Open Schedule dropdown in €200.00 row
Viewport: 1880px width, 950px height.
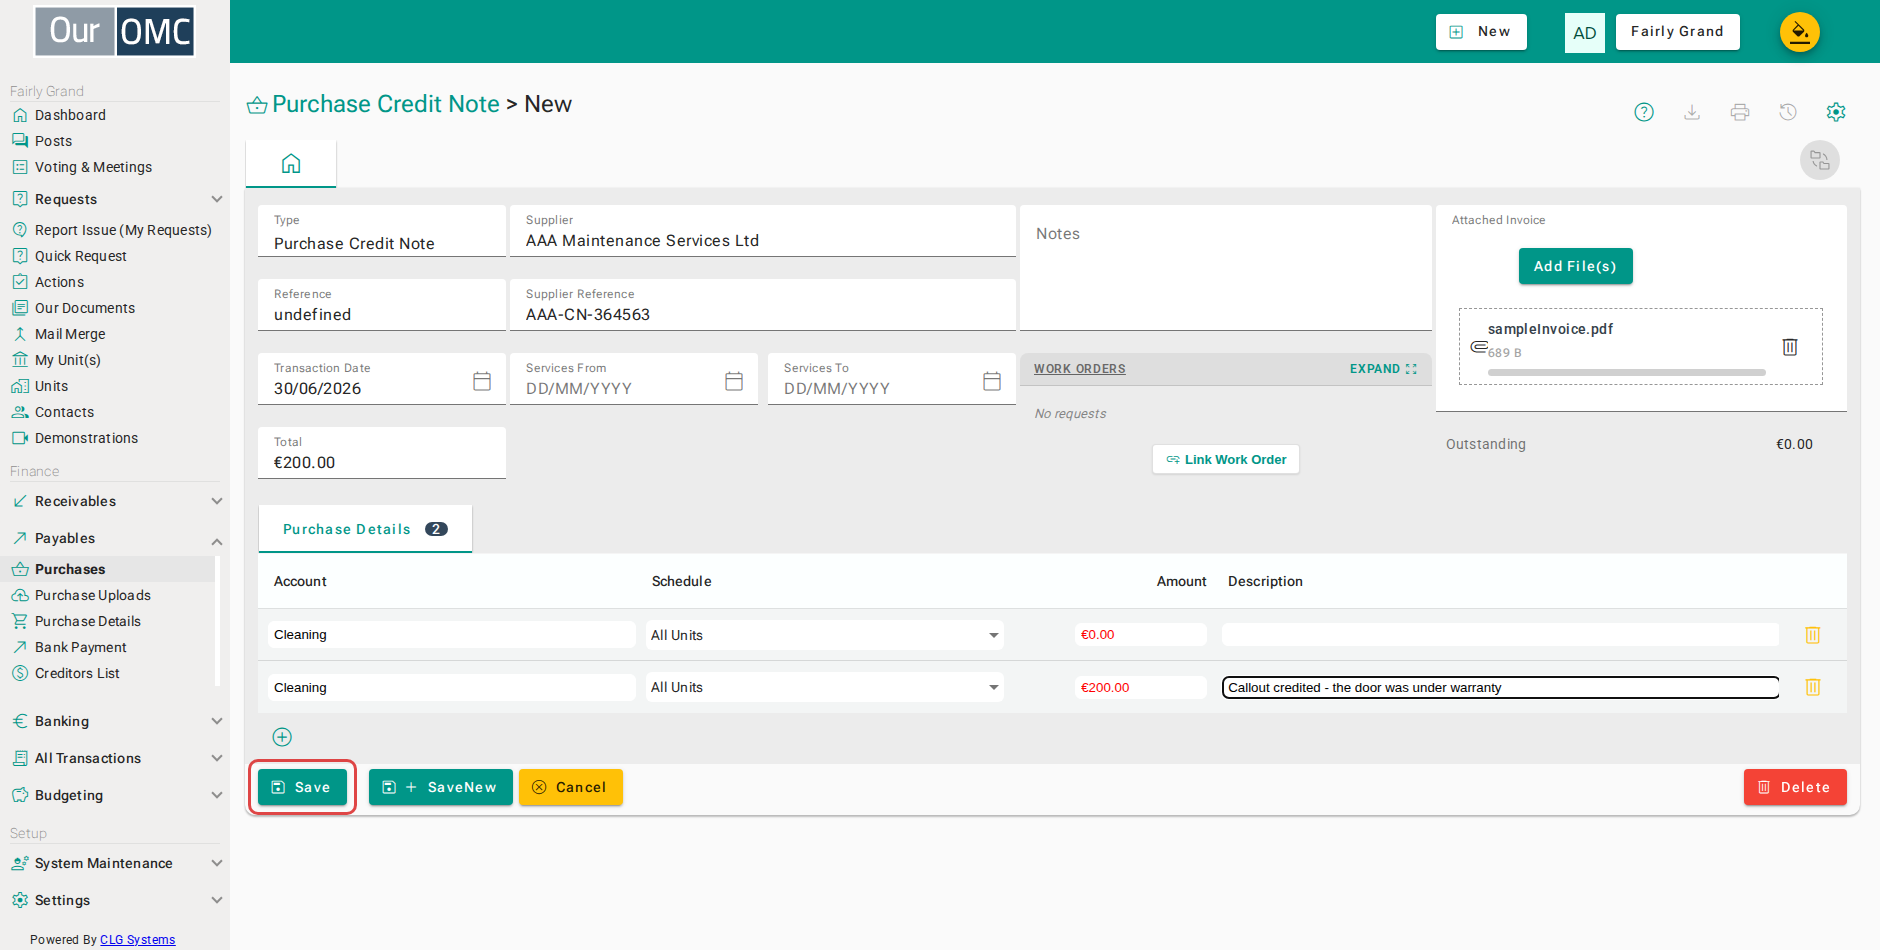(x=825, y=687)
